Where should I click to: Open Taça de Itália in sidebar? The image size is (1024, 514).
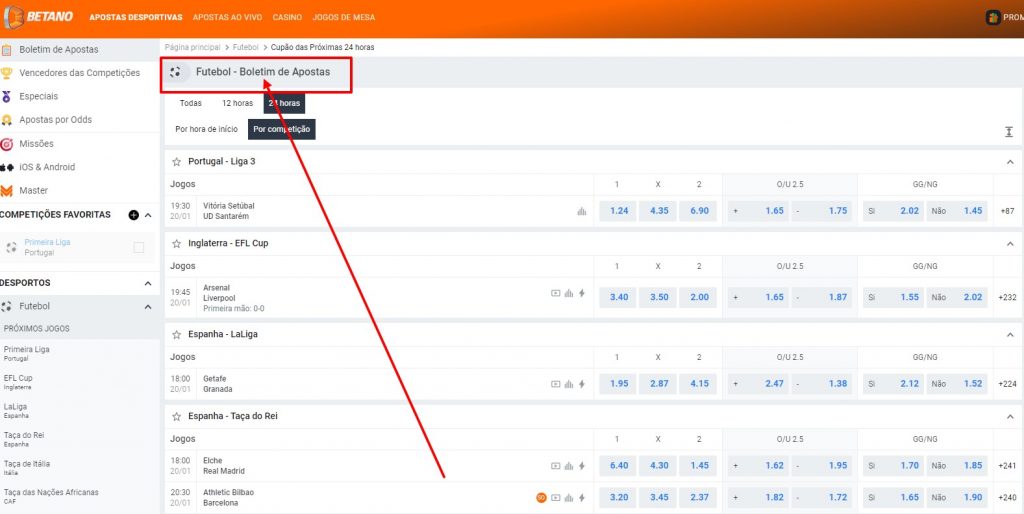[27, 468]
